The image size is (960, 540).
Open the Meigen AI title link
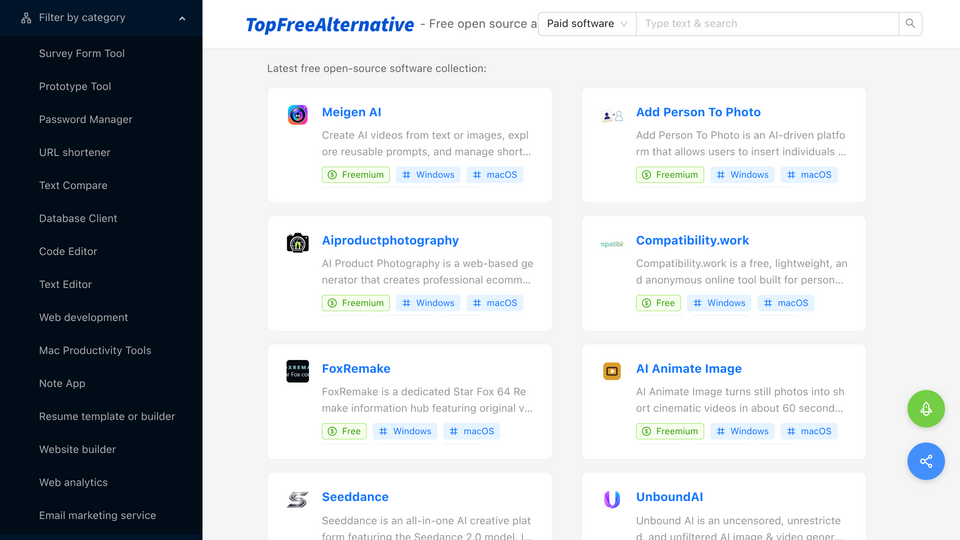(351, 112)
